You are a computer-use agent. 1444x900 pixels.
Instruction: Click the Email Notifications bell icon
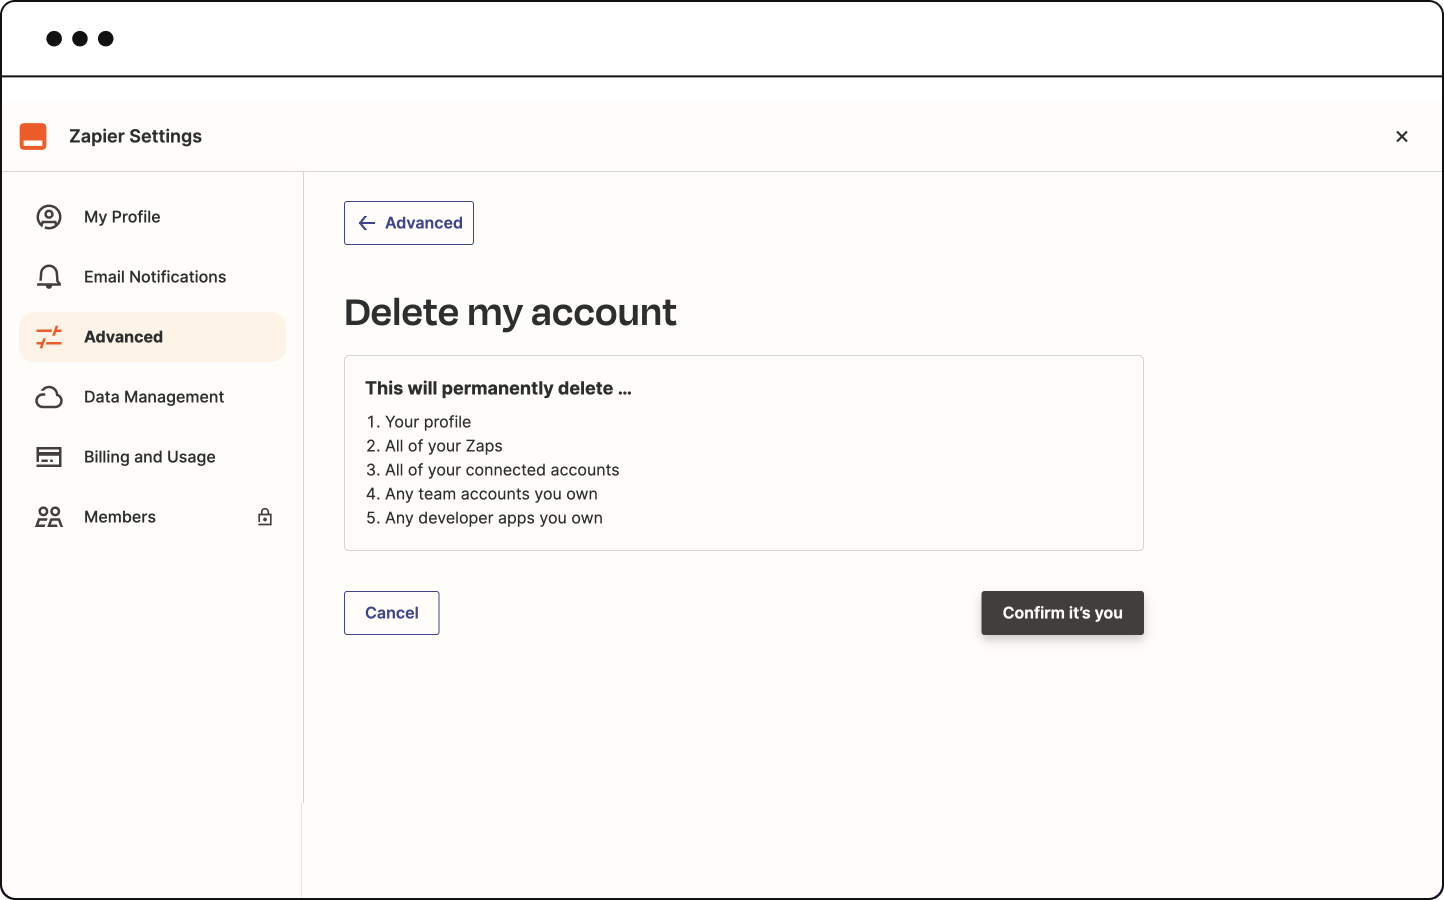pyautogui.click(x=49, y=277)
